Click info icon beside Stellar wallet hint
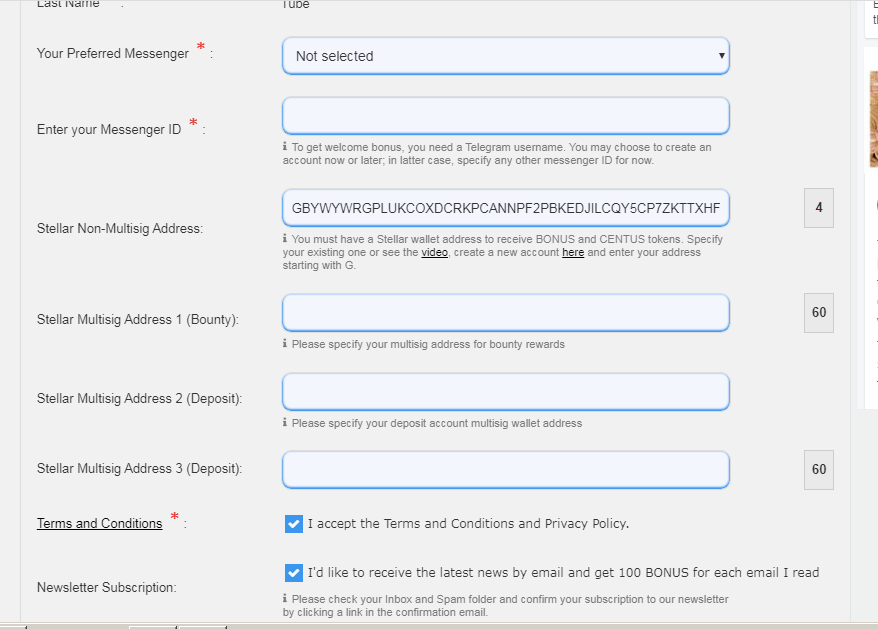The image size is (878, 629). (285, 239)
